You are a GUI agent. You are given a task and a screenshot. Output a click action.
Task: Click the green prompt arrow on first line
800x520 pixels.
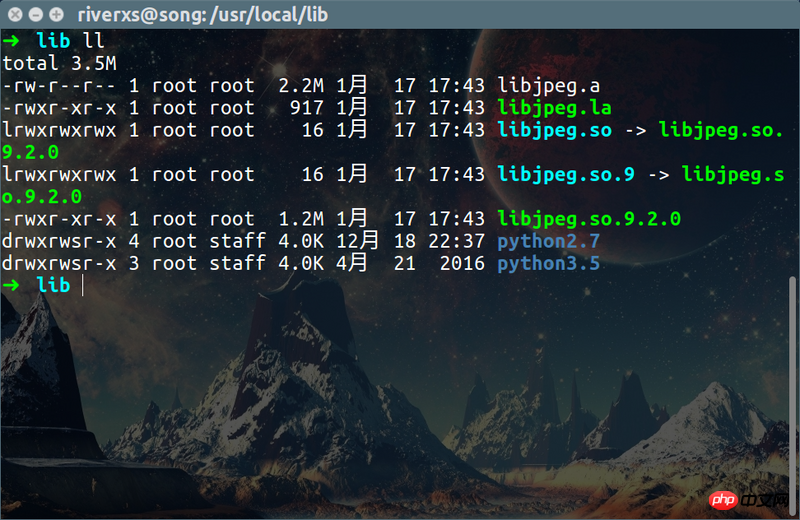[x=11, y=40]
